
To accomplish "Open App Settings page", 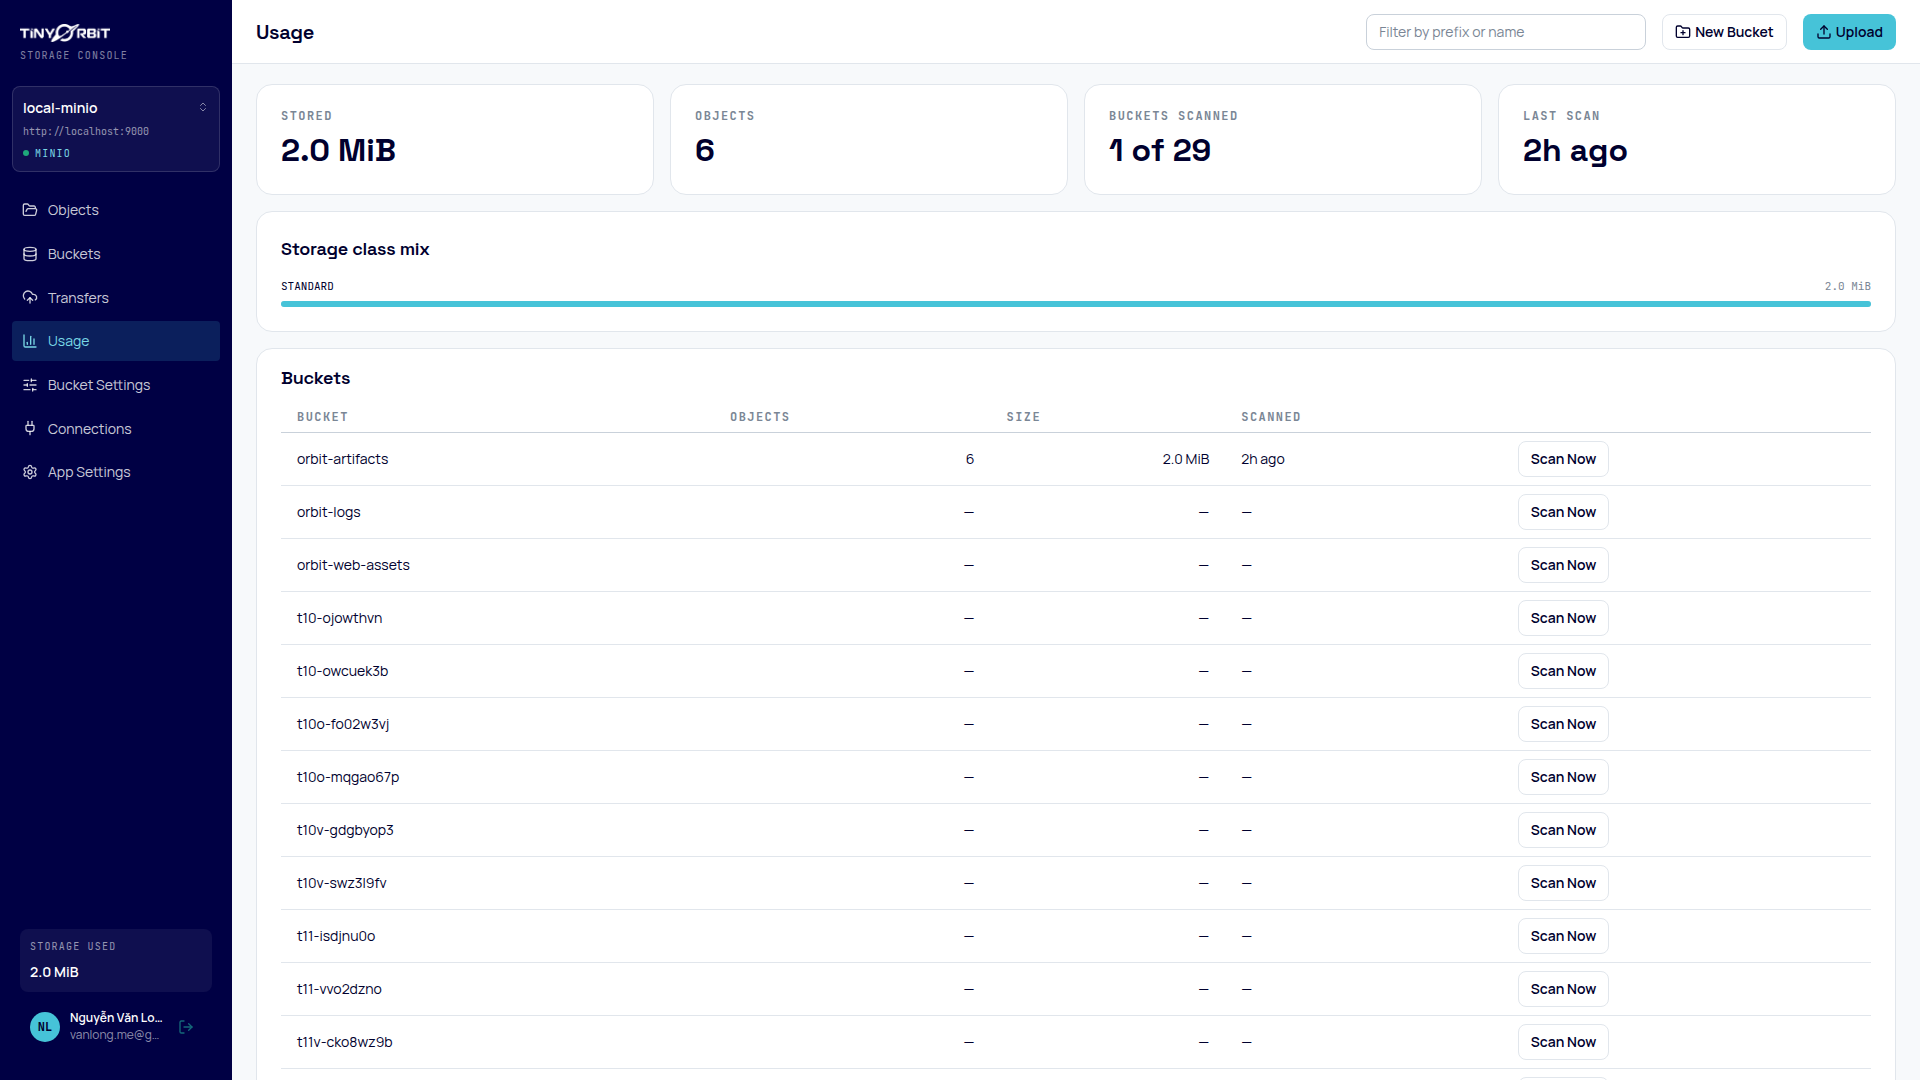I will (x=116, y=472).
